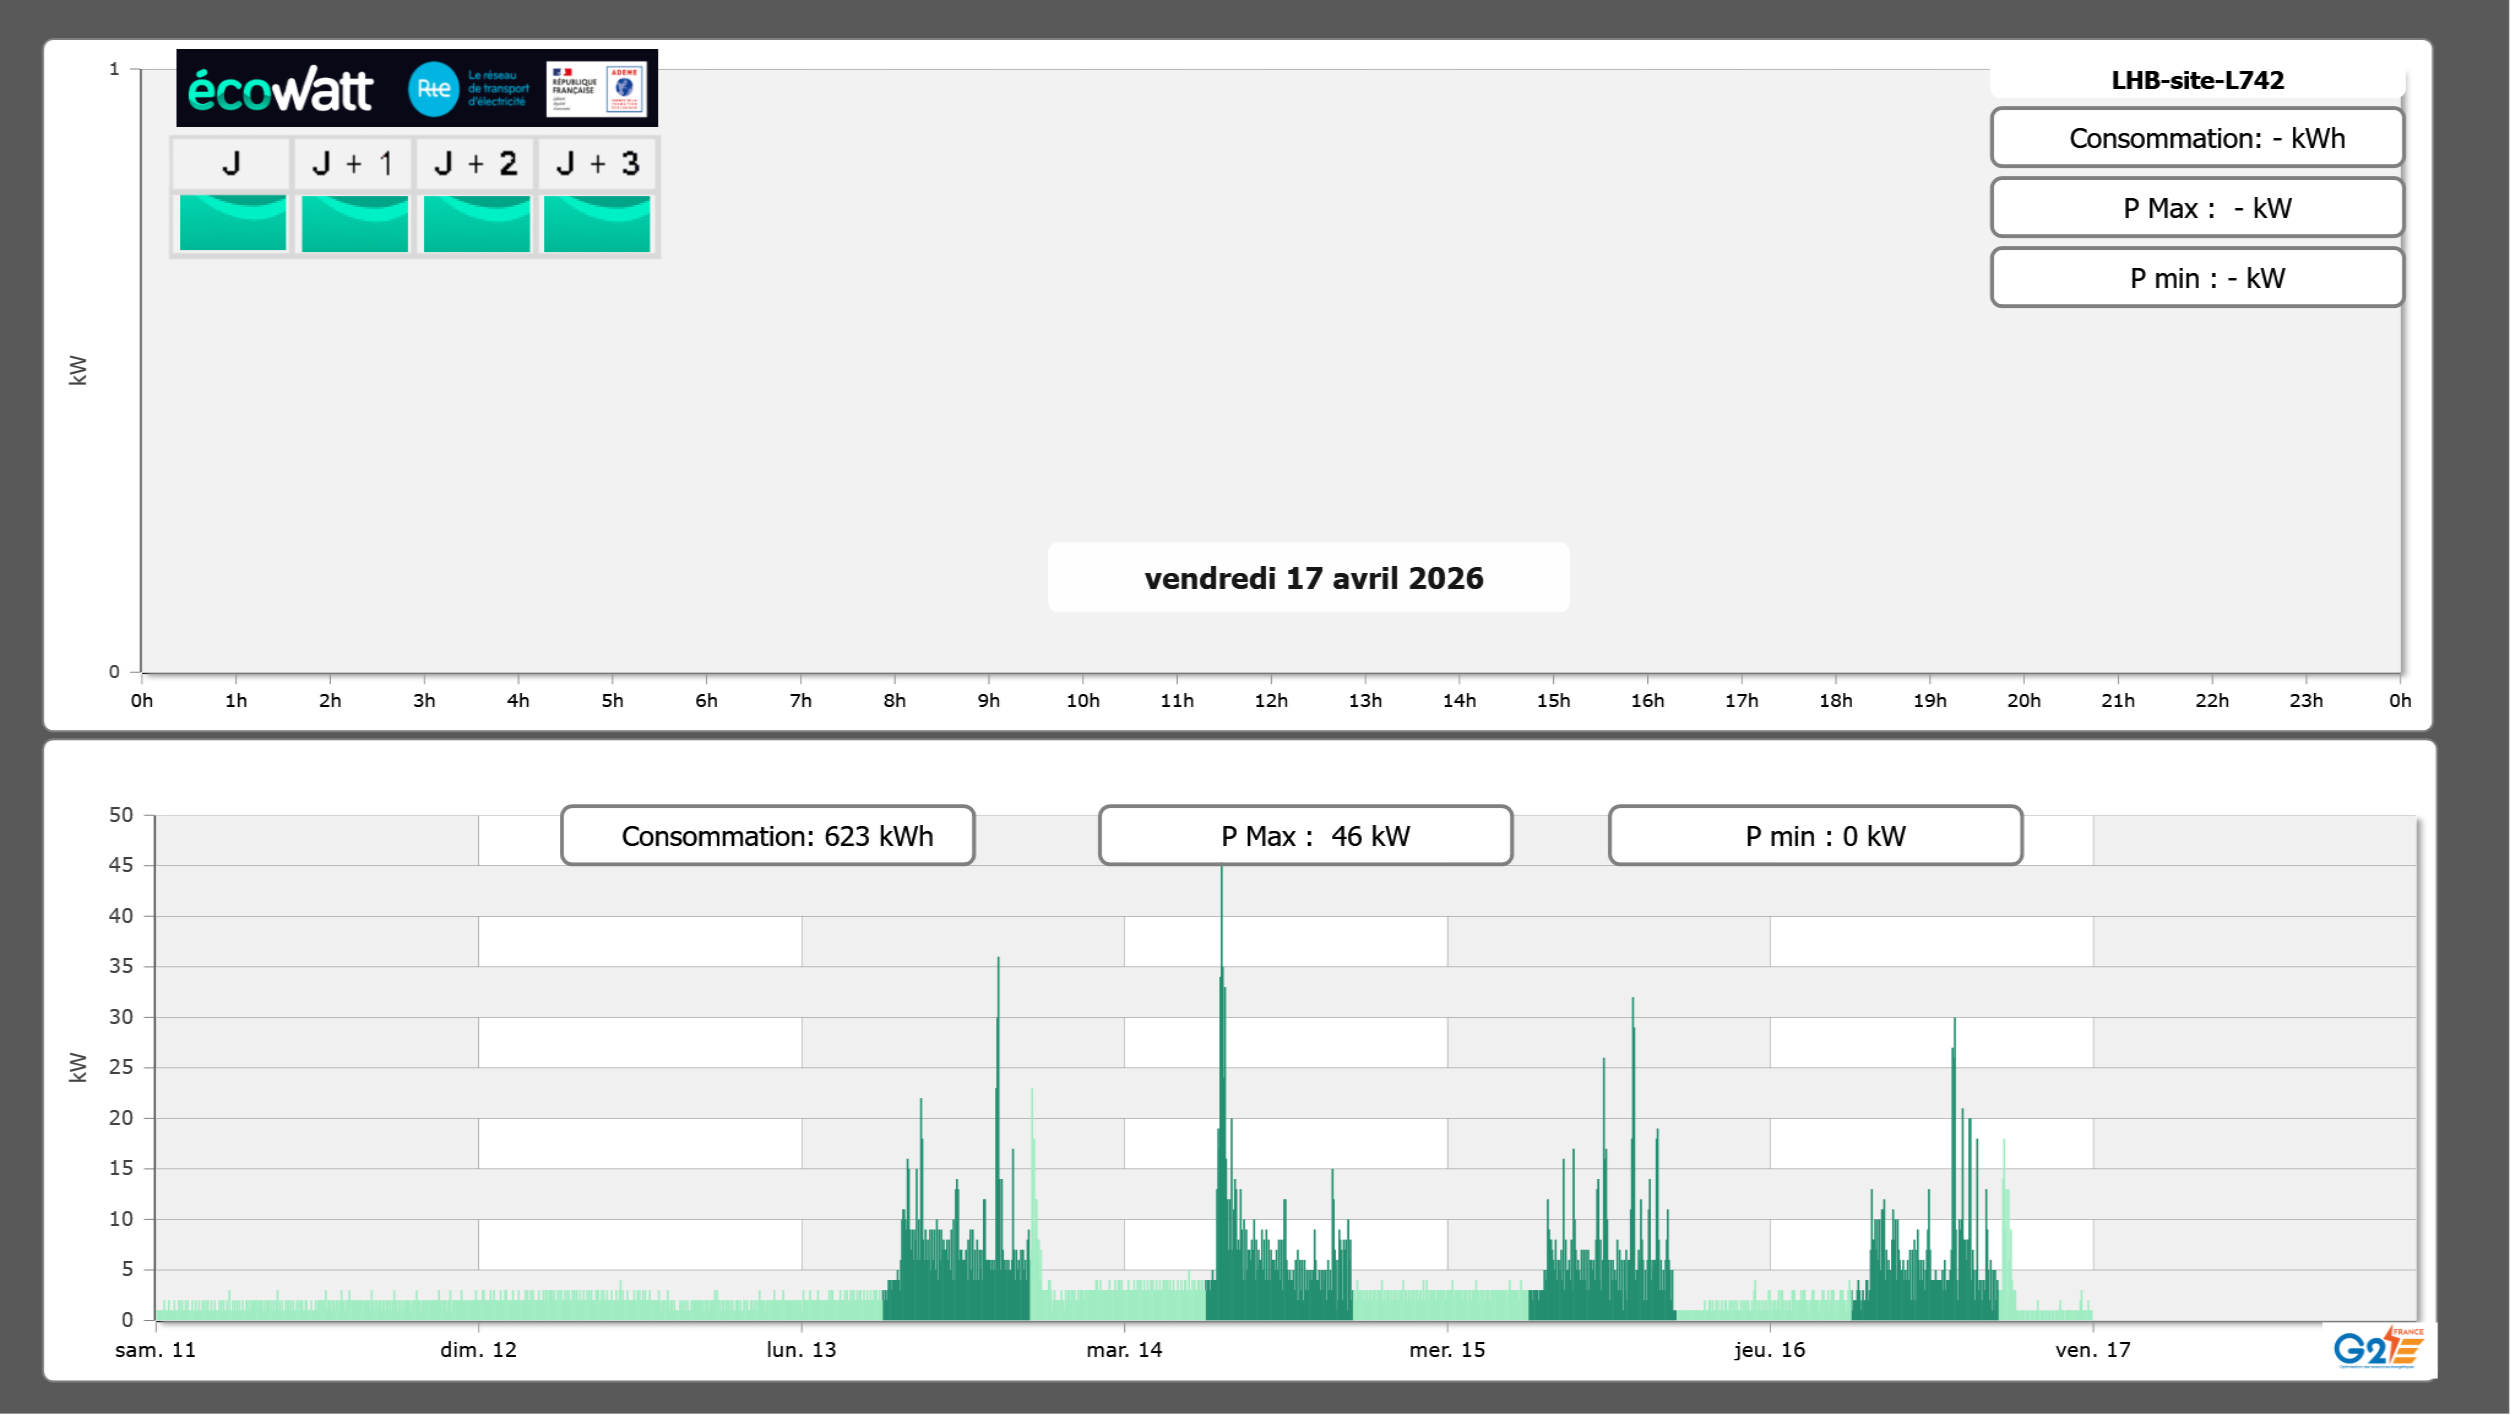
Task: Click the daily Consommation: - kWh box
Action: point(2196,138)
